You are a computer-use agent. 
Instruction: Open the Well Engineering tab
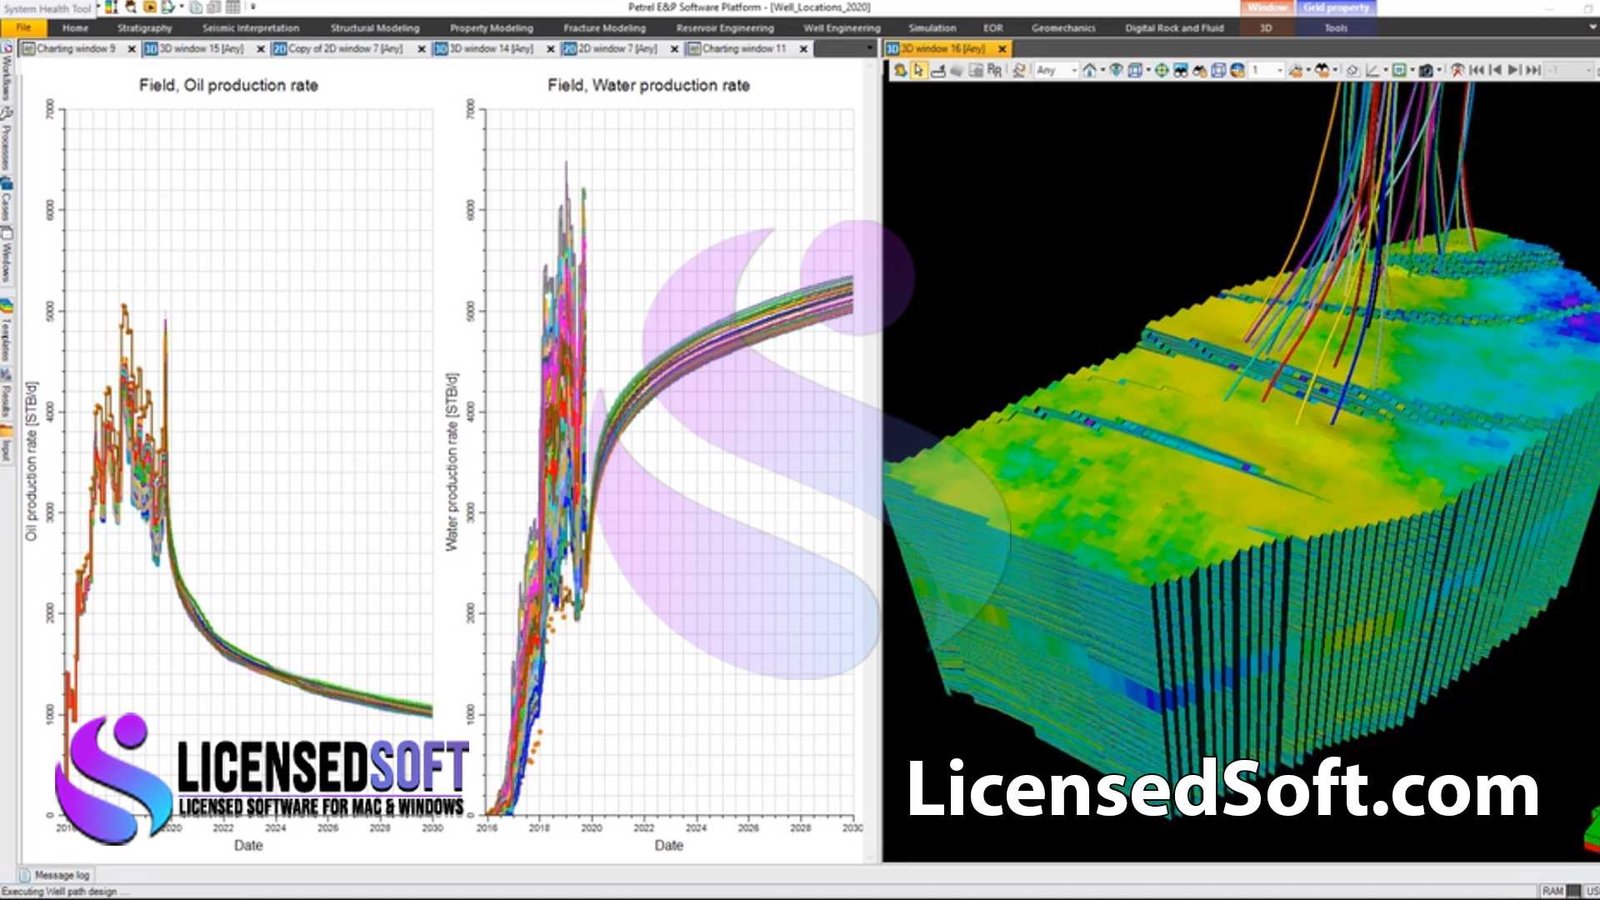pyautogui.click(x=842, y=28)
